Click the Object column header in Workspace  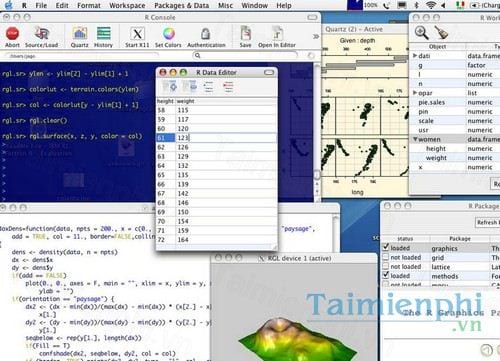[x=438, y=47]
